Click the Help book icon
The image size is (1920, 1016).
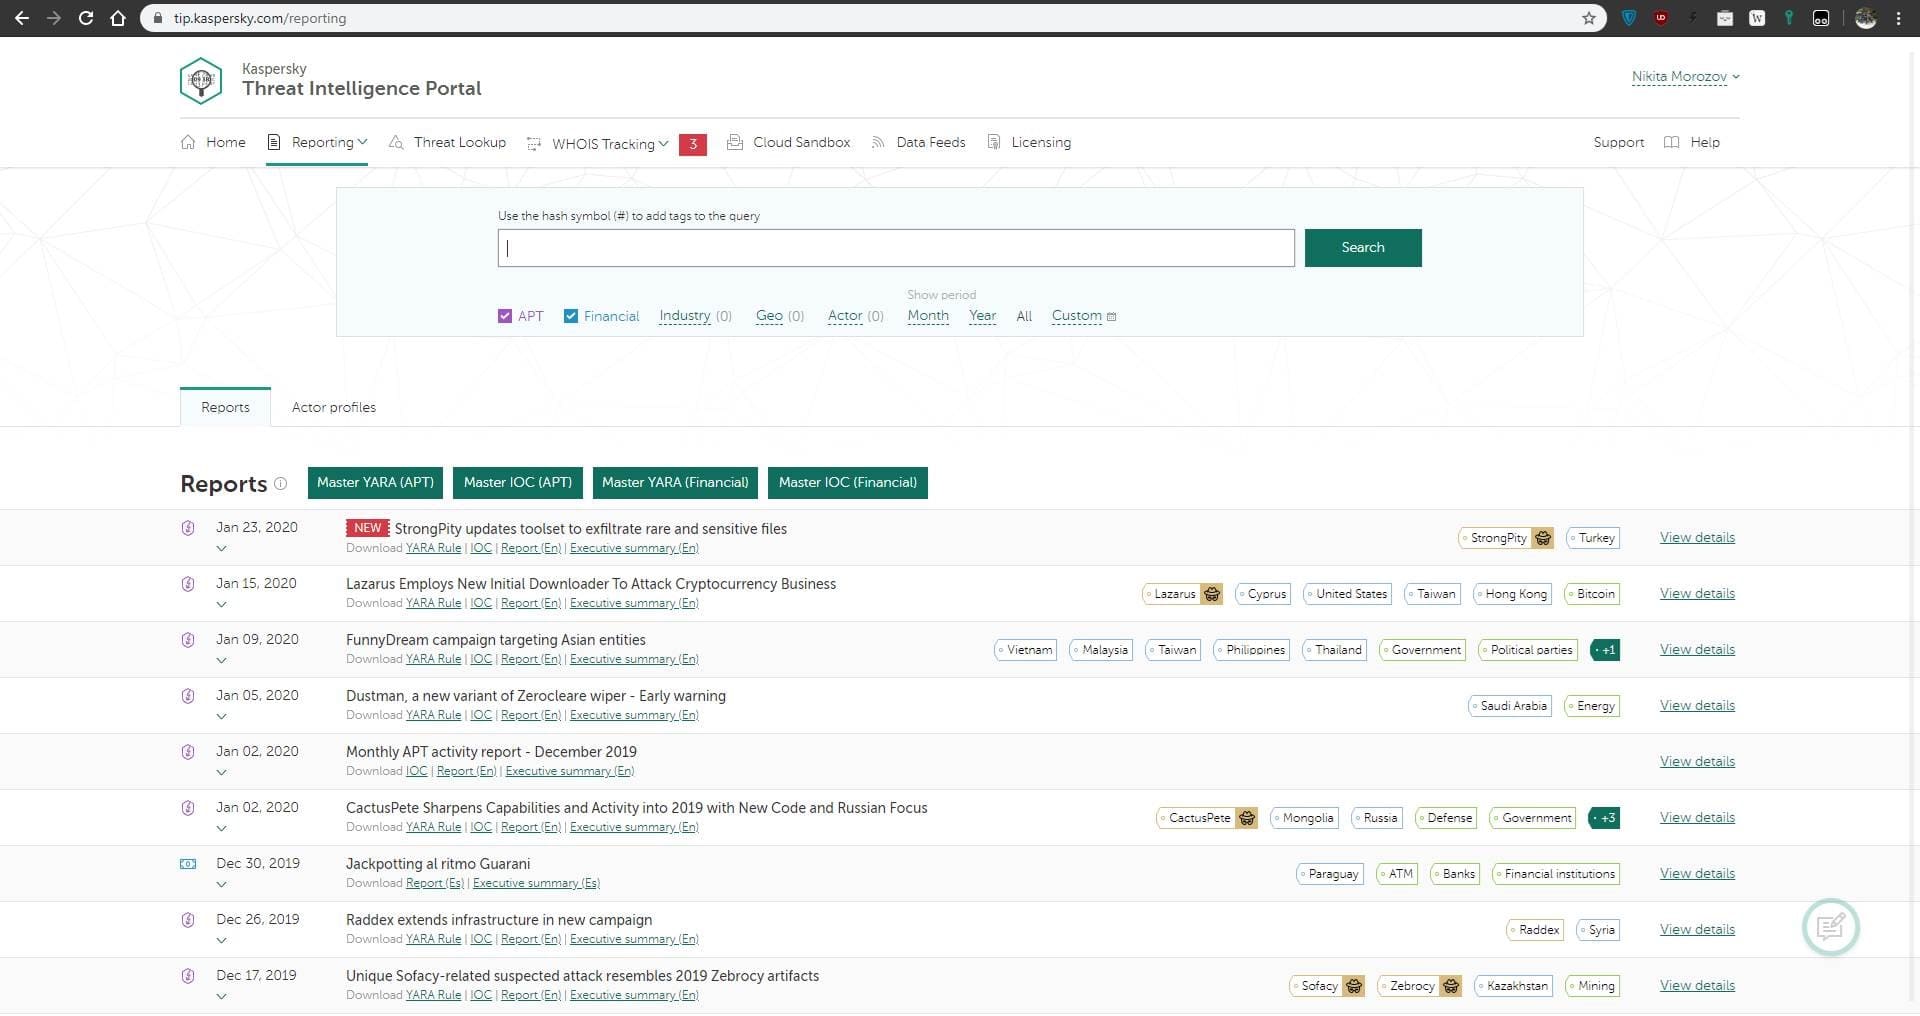pyautogui.click(x=1671, y=142)
